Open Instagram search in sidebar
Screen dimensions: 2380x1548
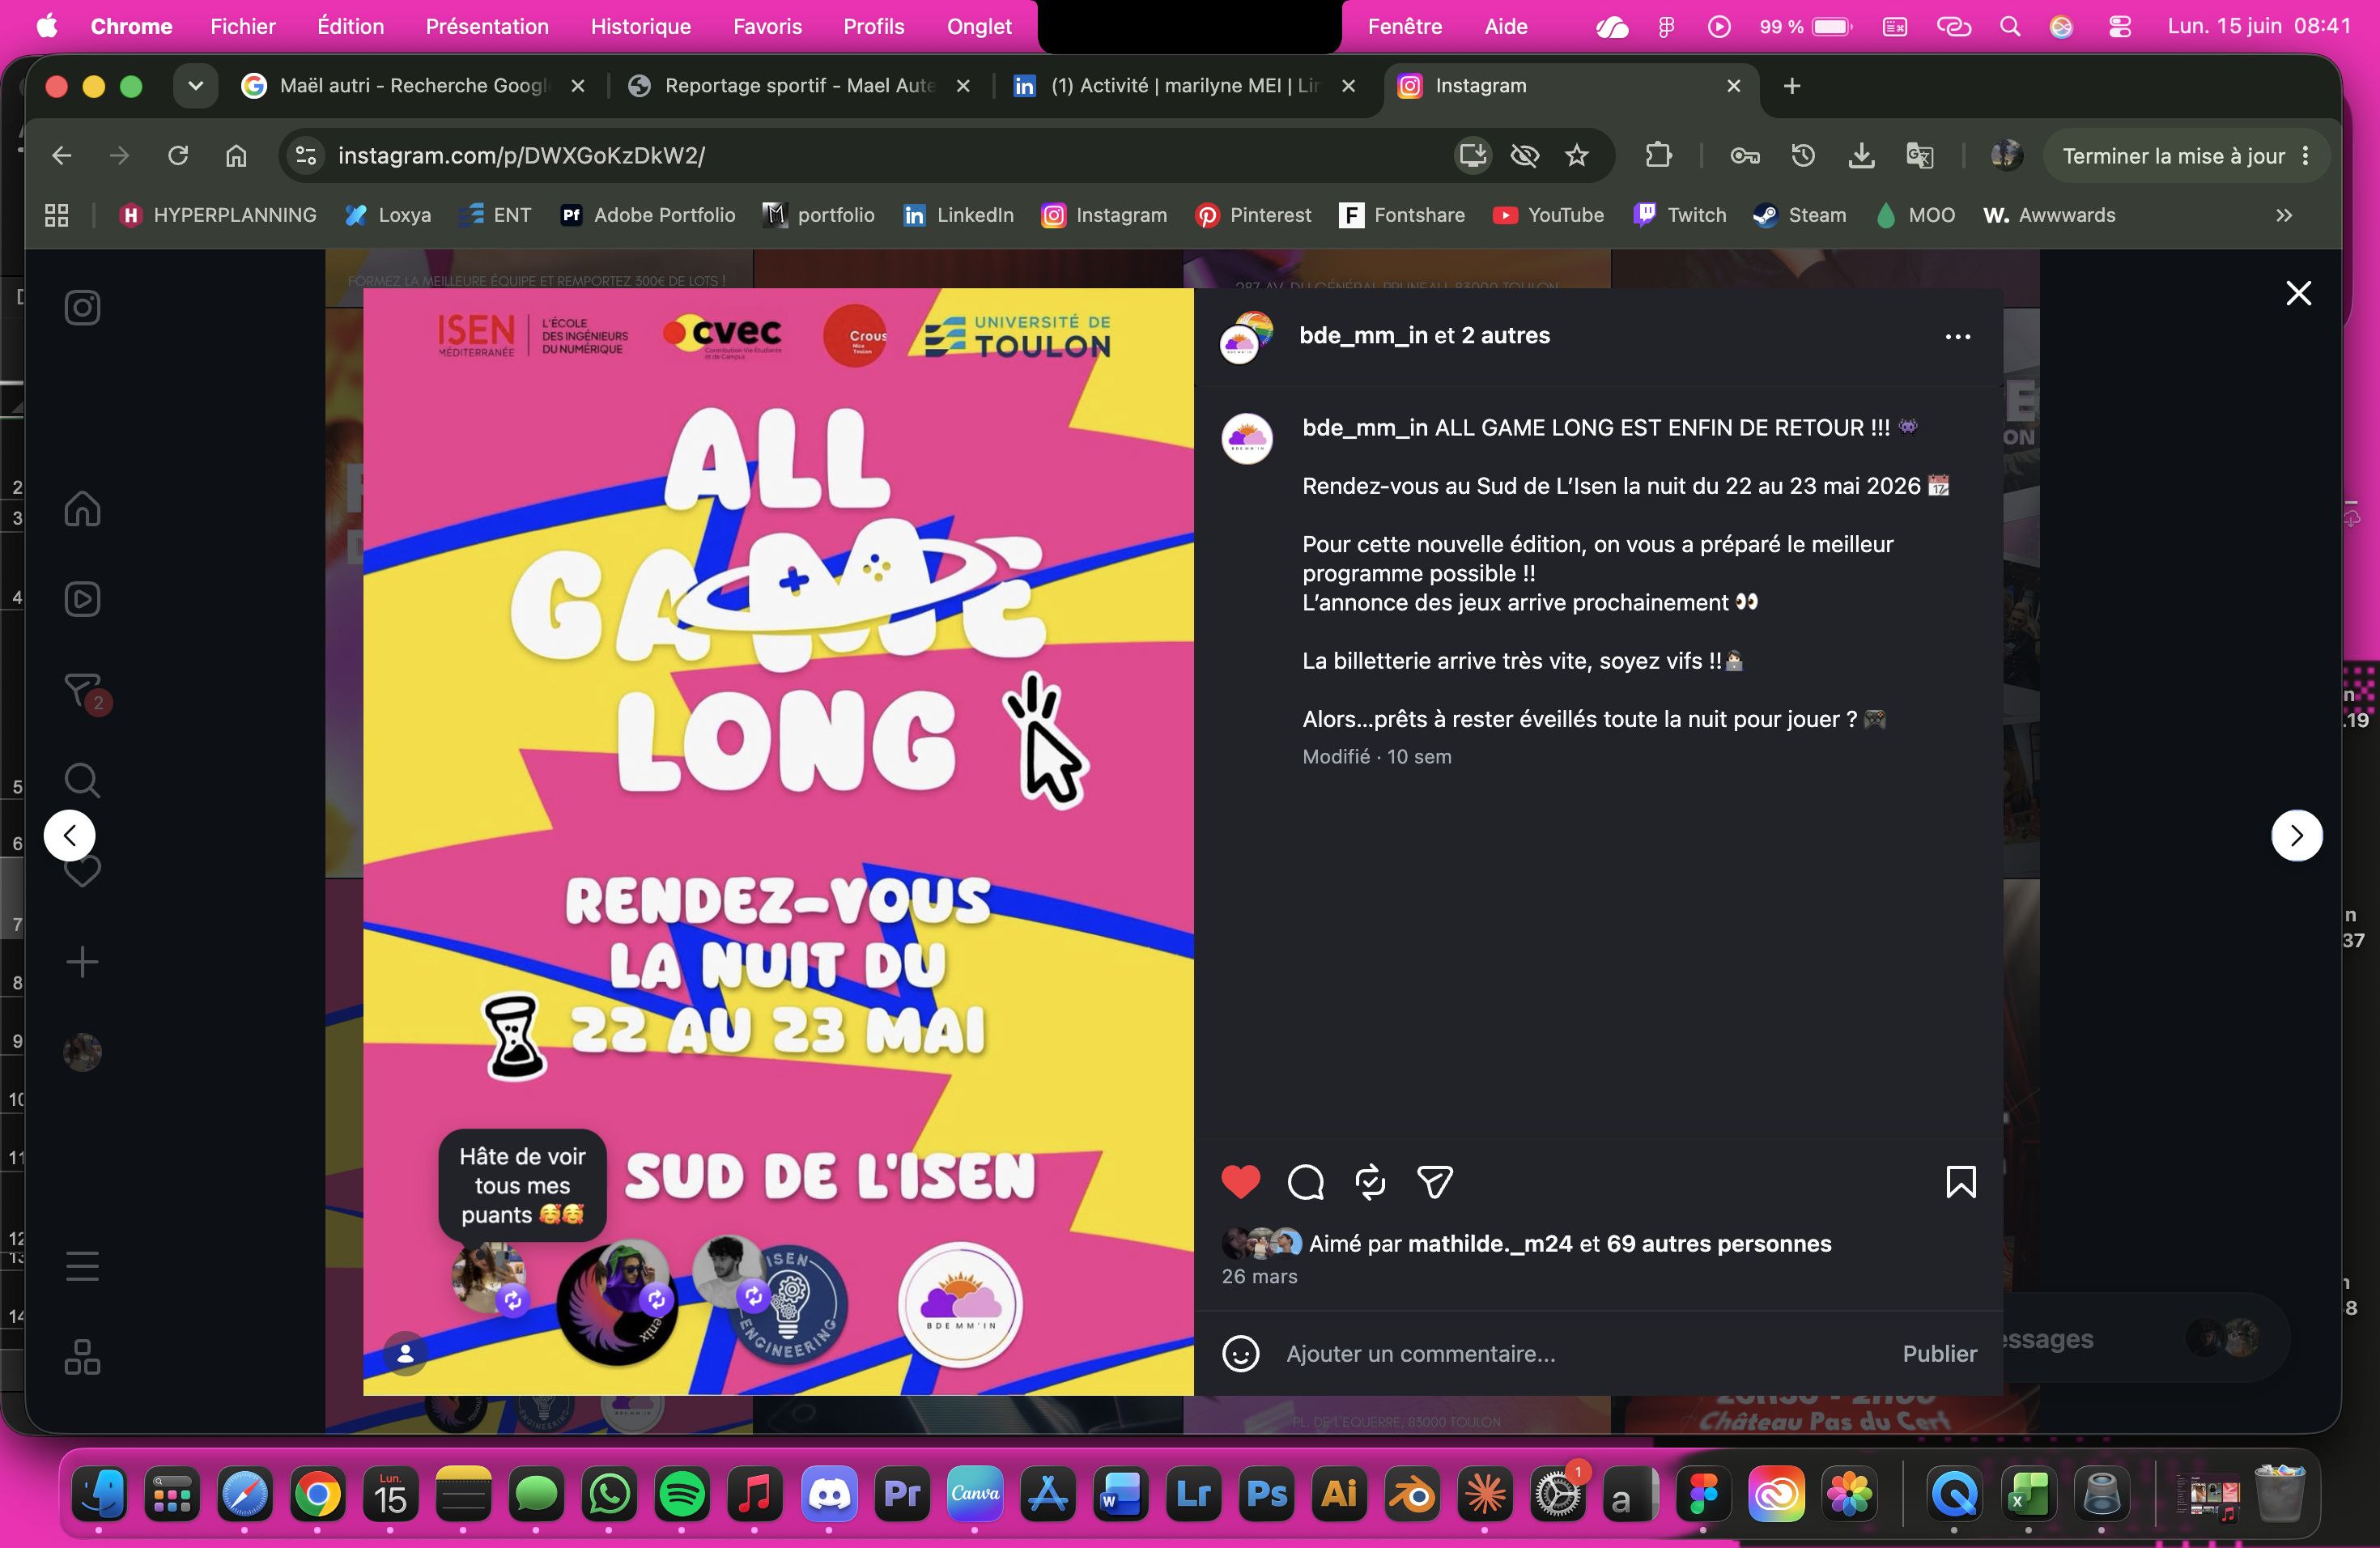tap(82, 781)
